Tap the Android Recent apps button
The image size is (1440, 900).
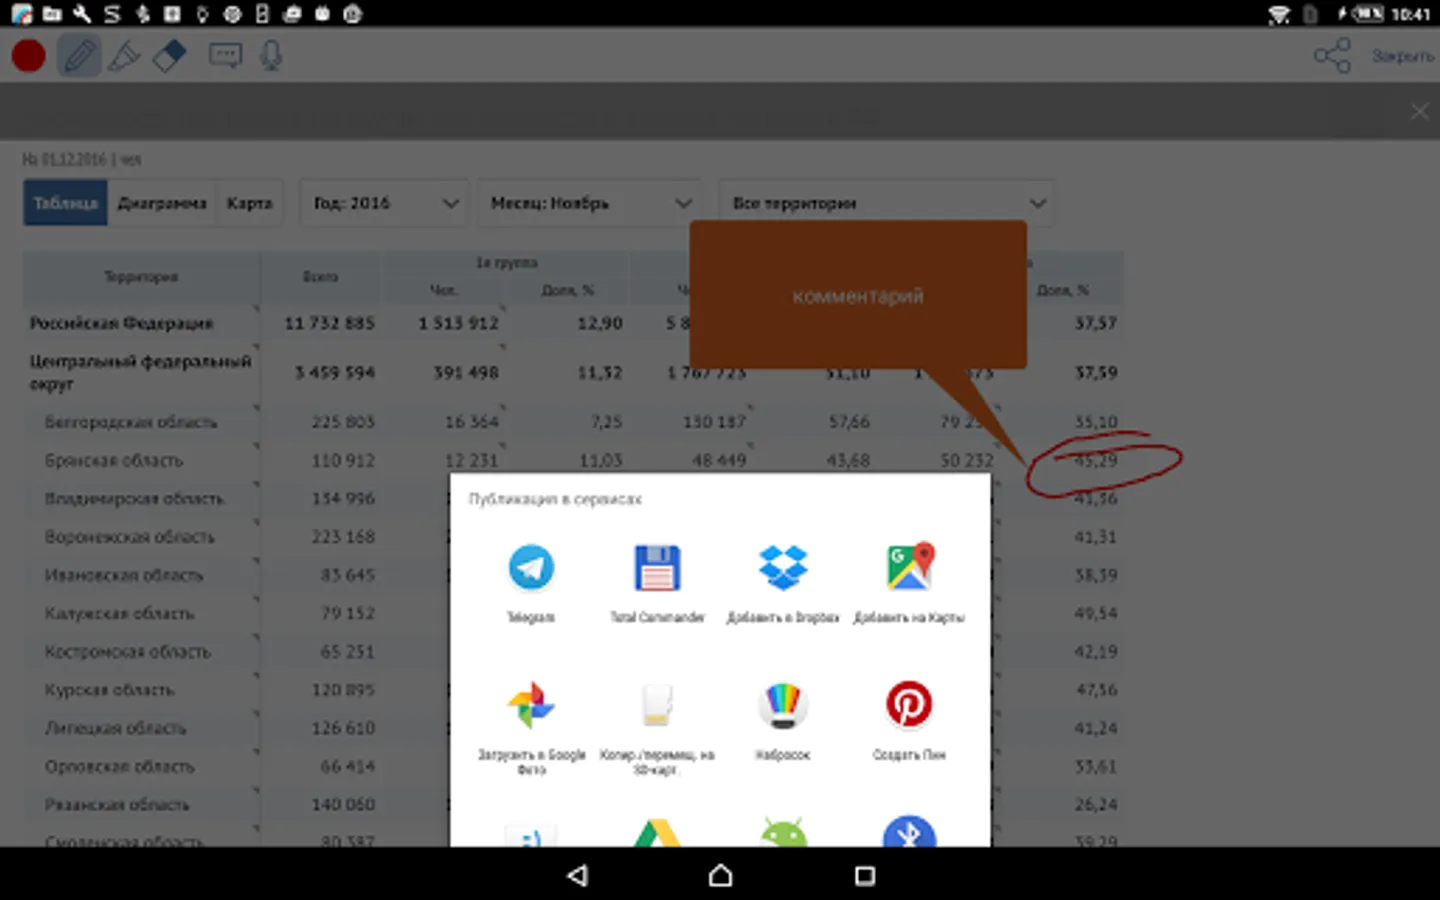(x=865, y=875)
